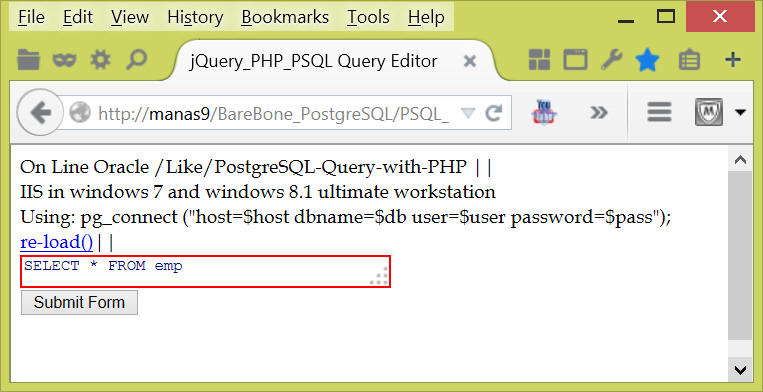Viewport: 763px width, 392px height.
Task: Click the window panel icon
Action: pos(575,60)
